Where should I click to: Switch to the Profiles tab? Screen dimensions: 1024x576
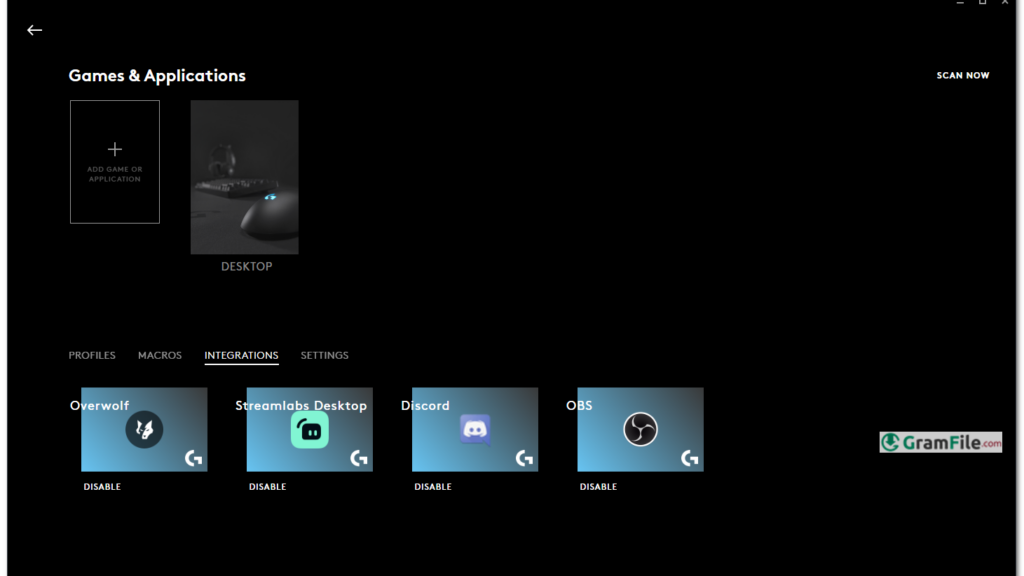click(92, 355)
